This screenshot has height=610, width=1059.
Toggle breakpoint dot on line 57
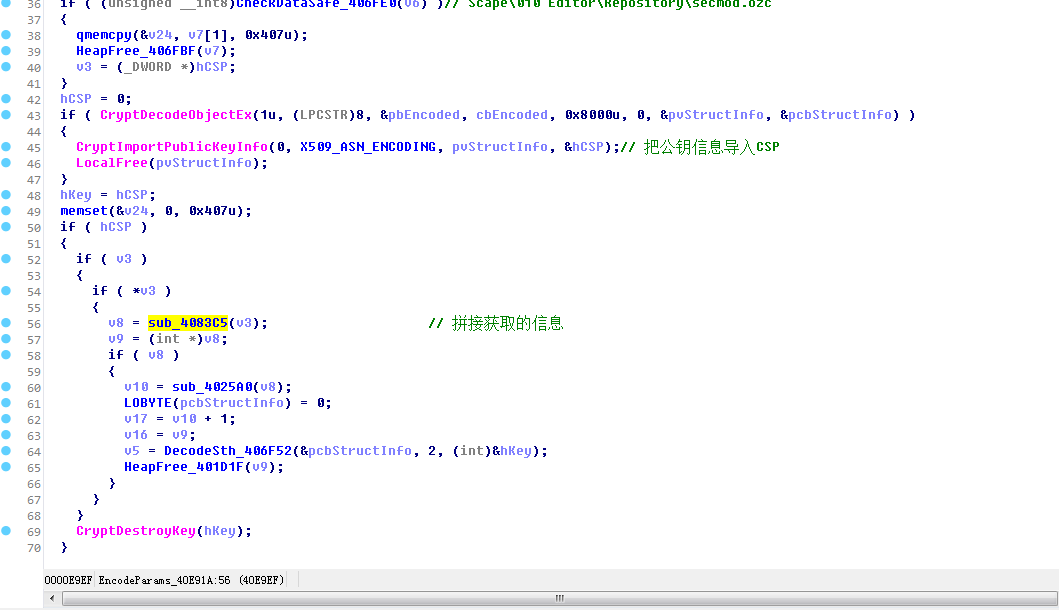pos(6,339)
